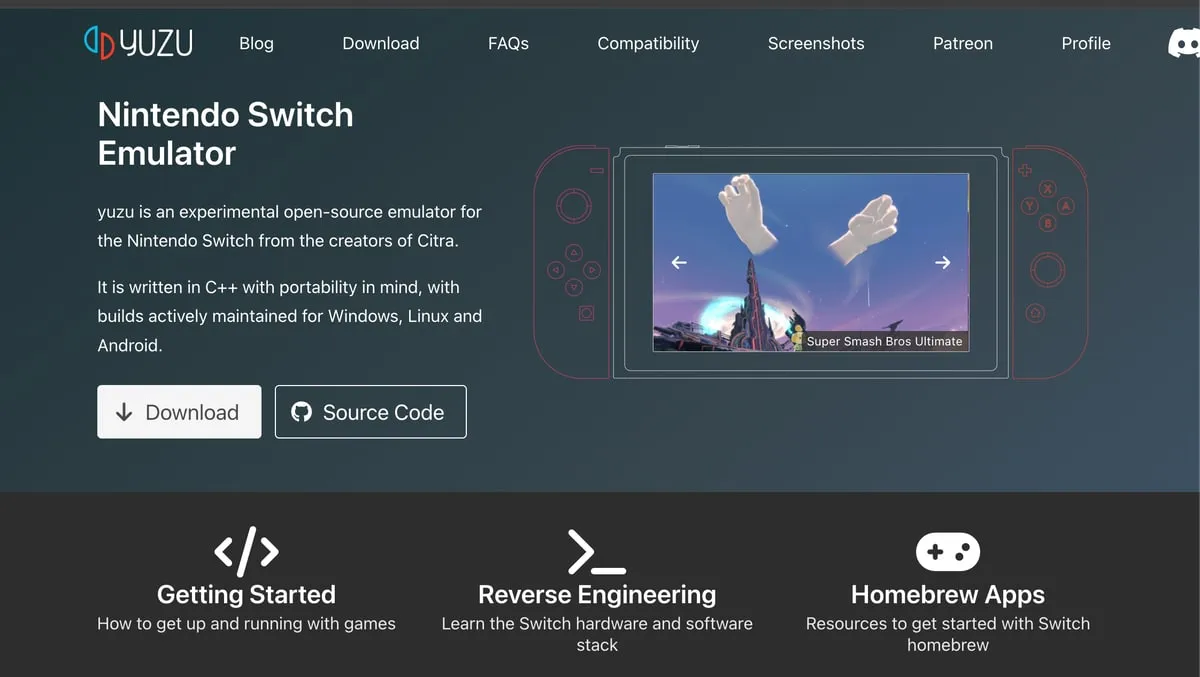The height and width of the screenshot is (677, 1200).
Task: Go to Download in the navigation bar
Action: pos(381,43)
